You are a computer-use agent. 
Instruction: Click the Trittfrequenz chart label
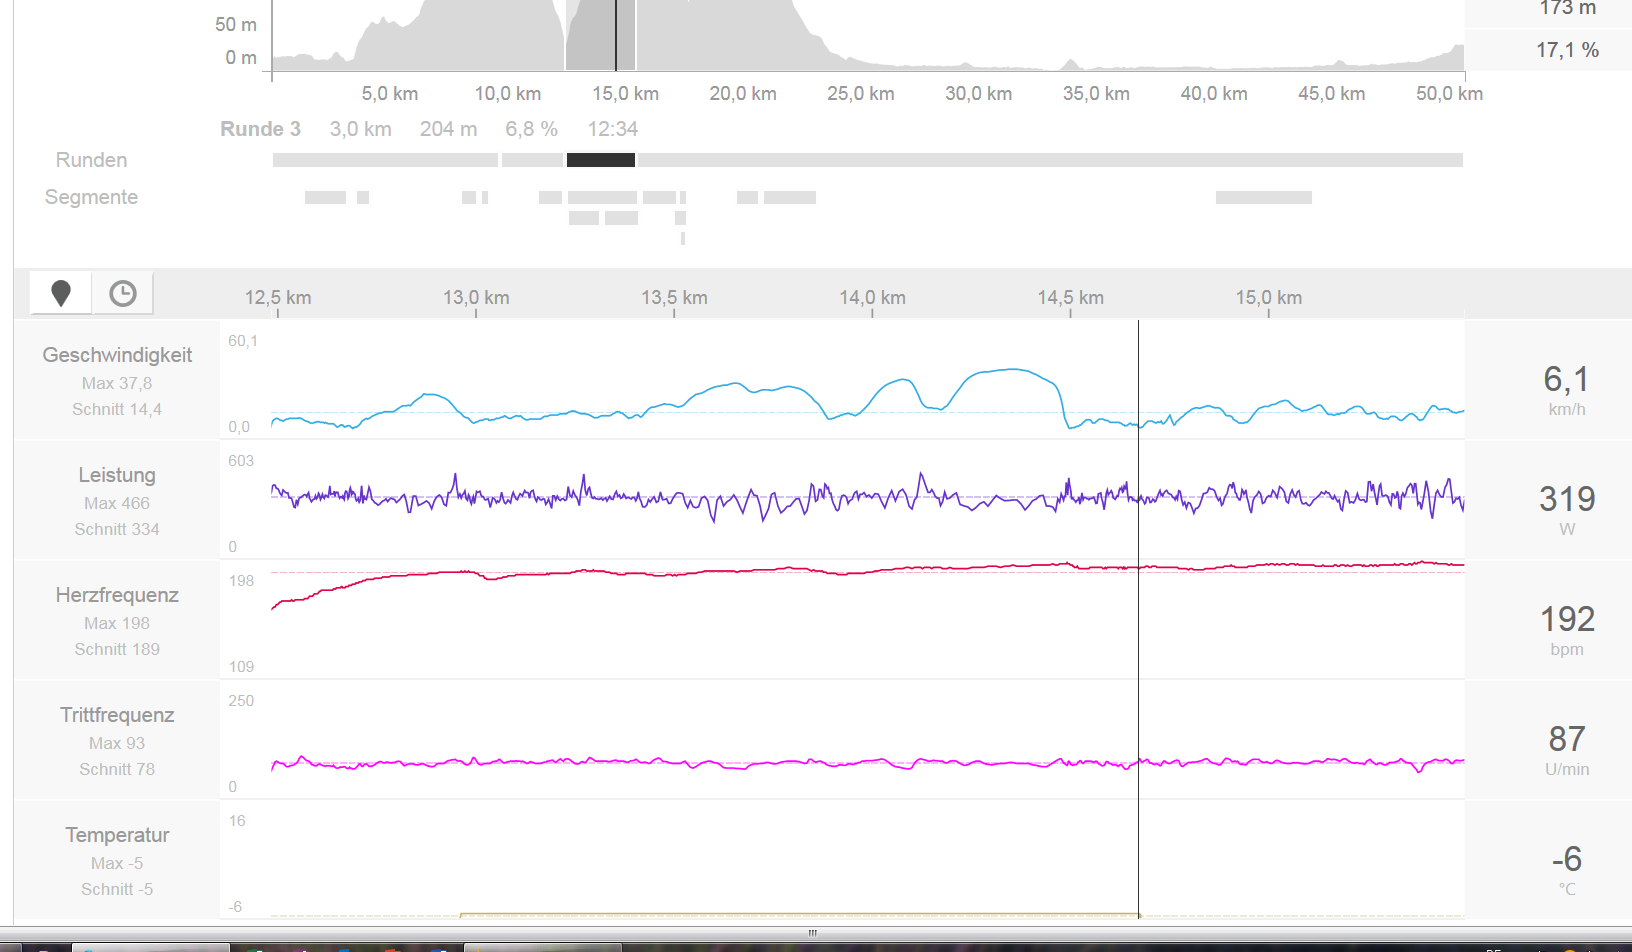117,715
